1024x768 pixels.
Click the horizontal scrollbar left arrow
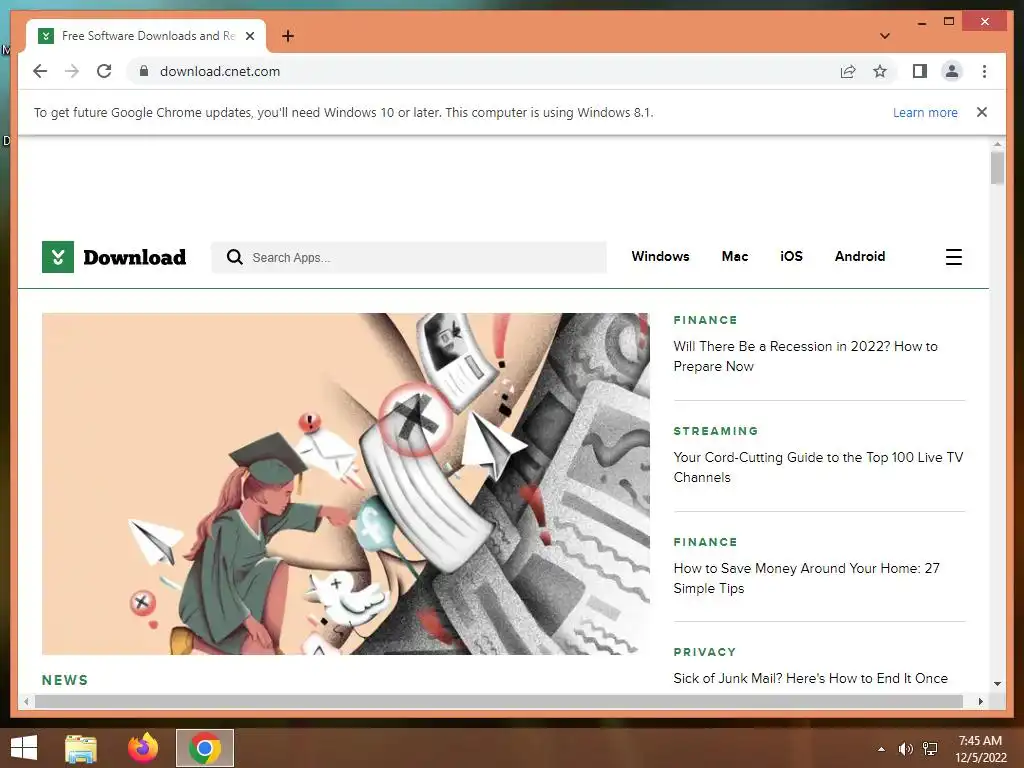tap(26, 701)
